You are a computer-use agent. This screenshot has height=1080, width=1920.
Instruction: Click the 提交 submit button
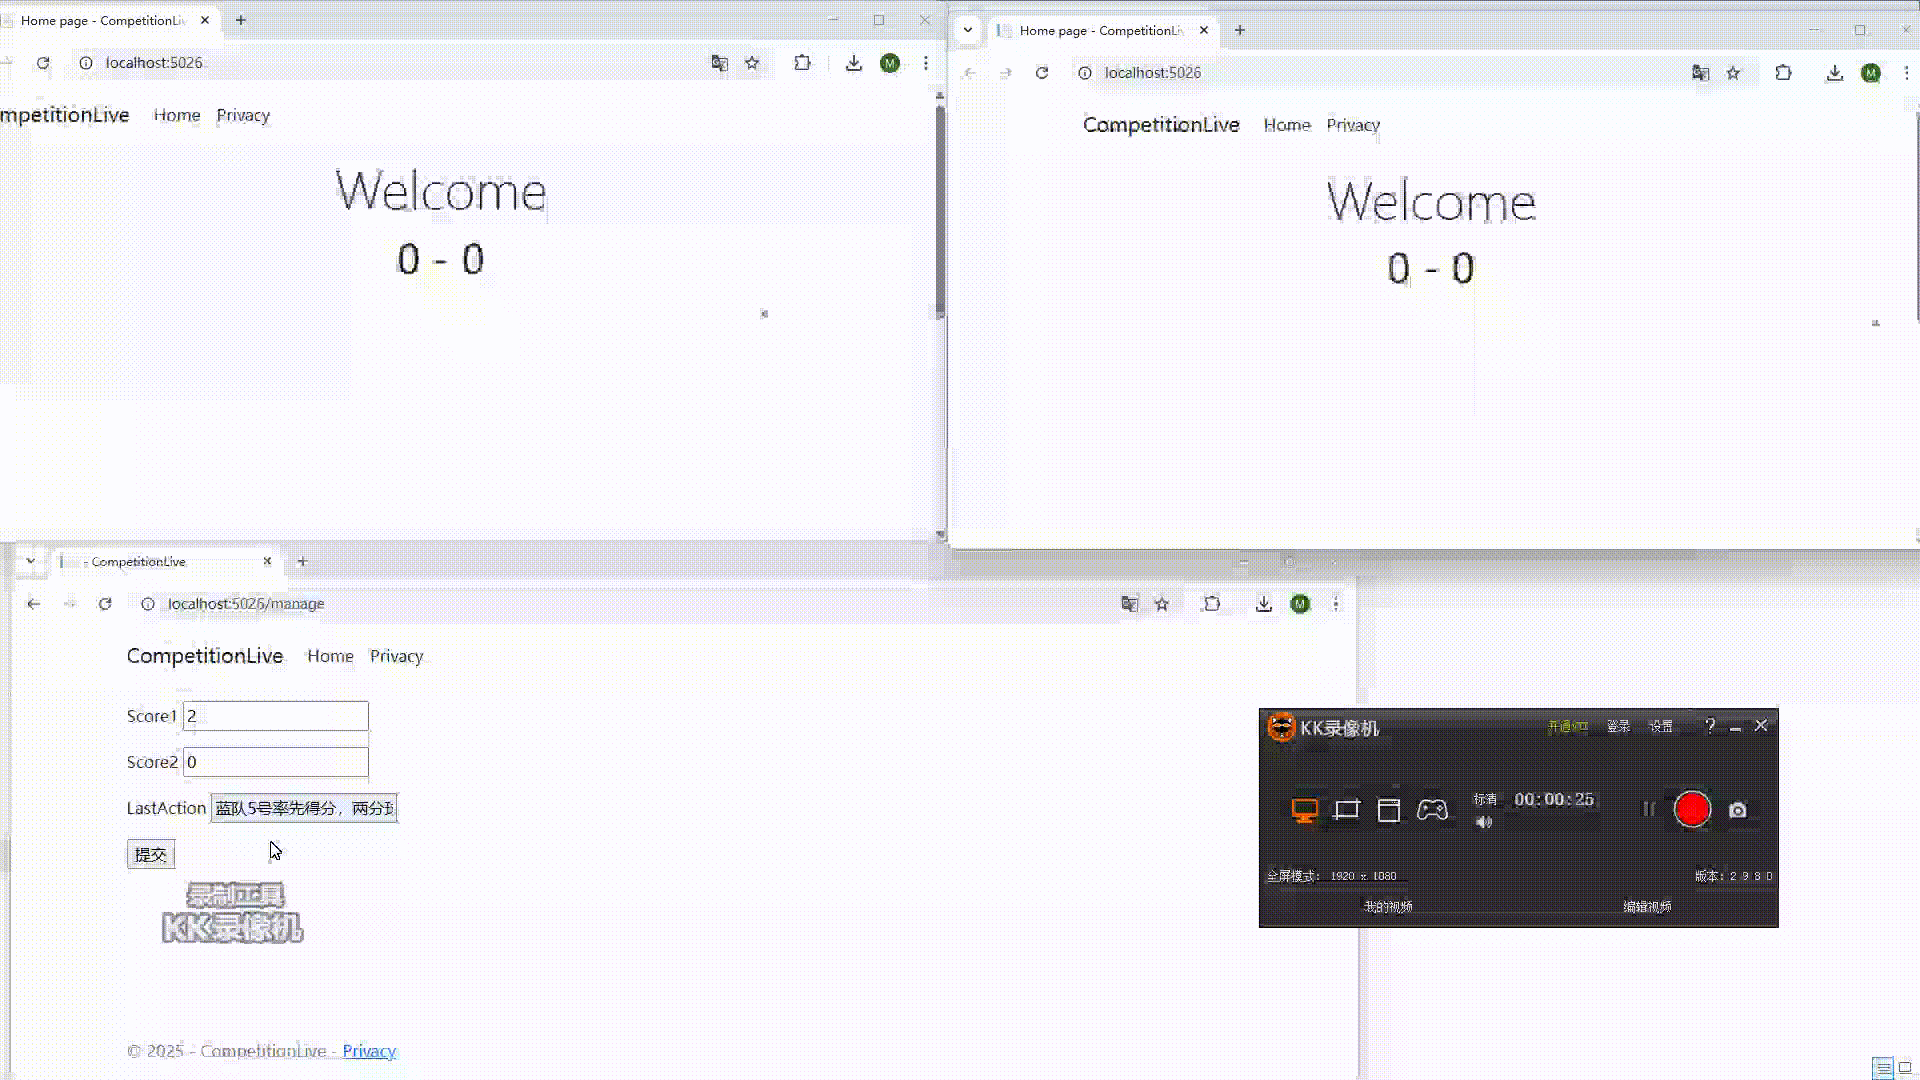151,855
